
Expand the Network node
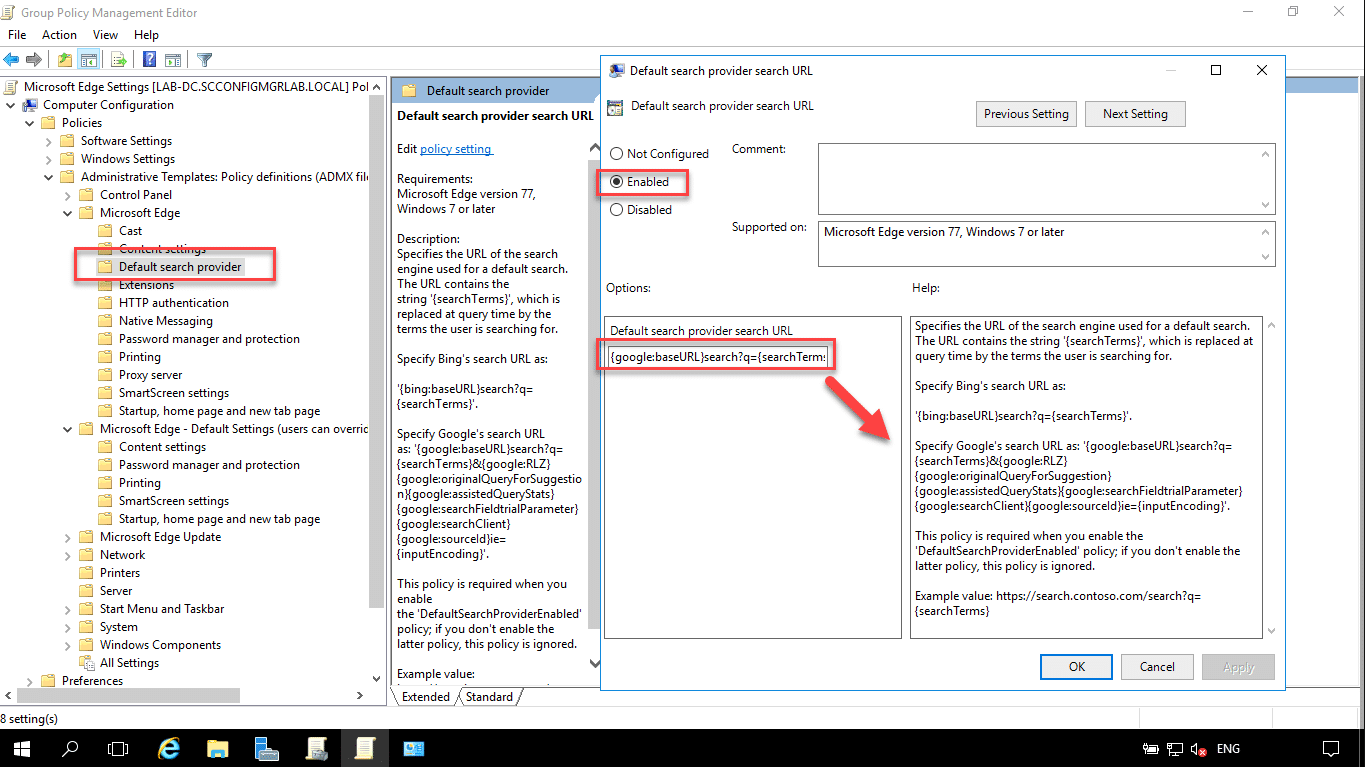tap(68, 555)
